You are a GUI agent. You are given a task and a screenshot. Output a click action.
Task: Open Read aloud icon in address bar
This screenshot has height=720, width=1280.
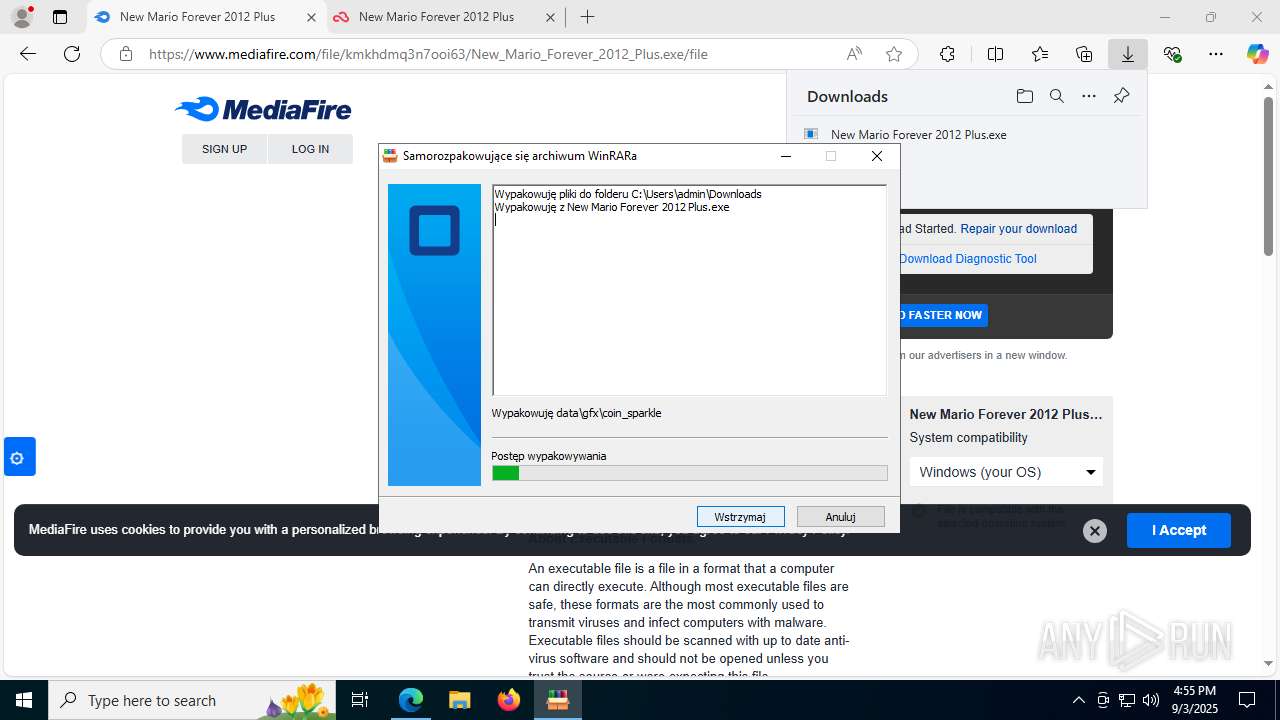tap(854, 54)
